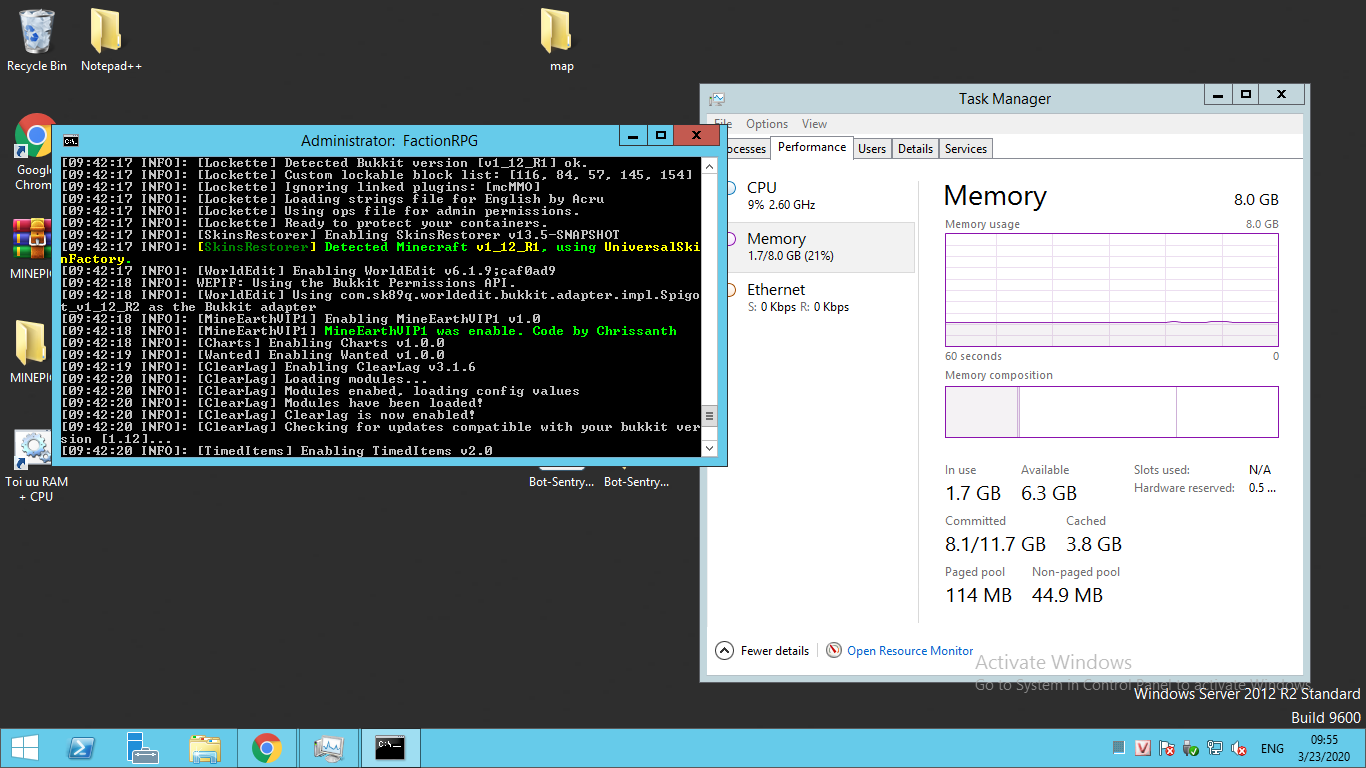Switch to the Users tab

[x=872, y=149]
